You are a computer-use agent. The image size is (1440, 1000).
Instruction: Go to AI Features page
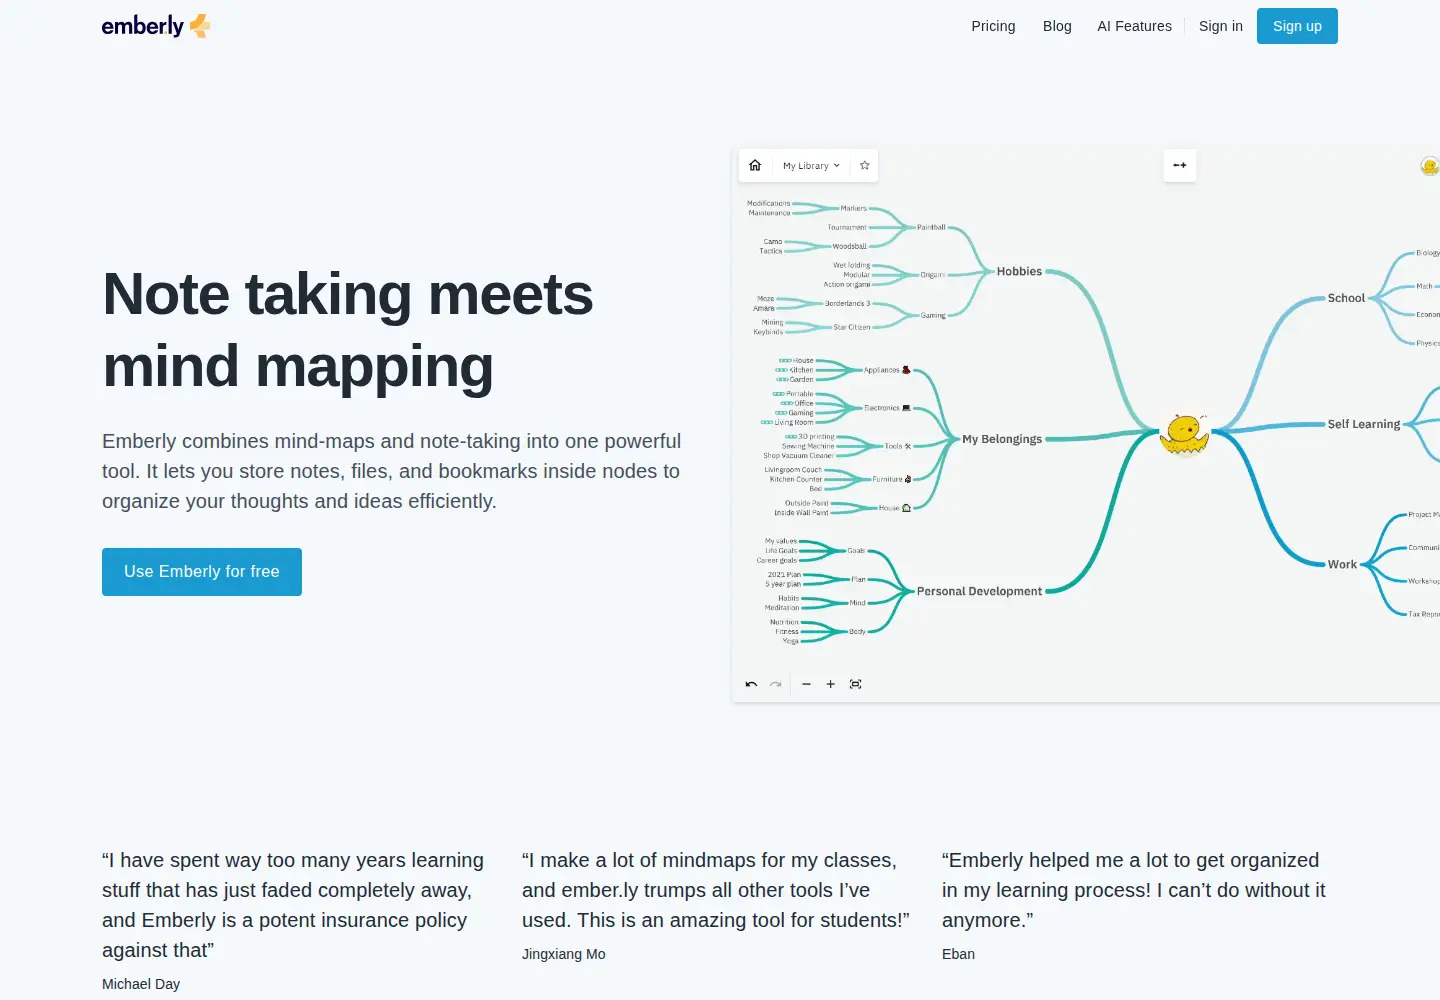(1134, 26)
